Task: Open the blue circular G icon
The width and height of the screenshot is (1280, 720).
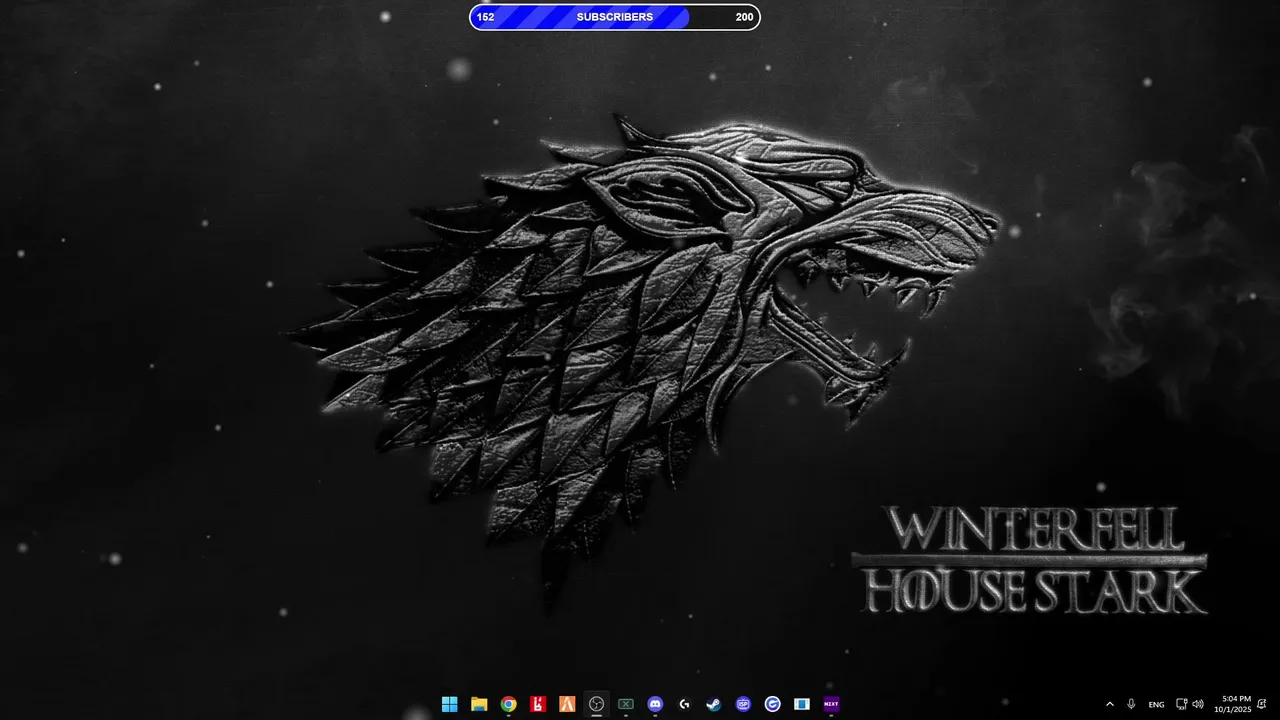Action: [x=772, y=704]
